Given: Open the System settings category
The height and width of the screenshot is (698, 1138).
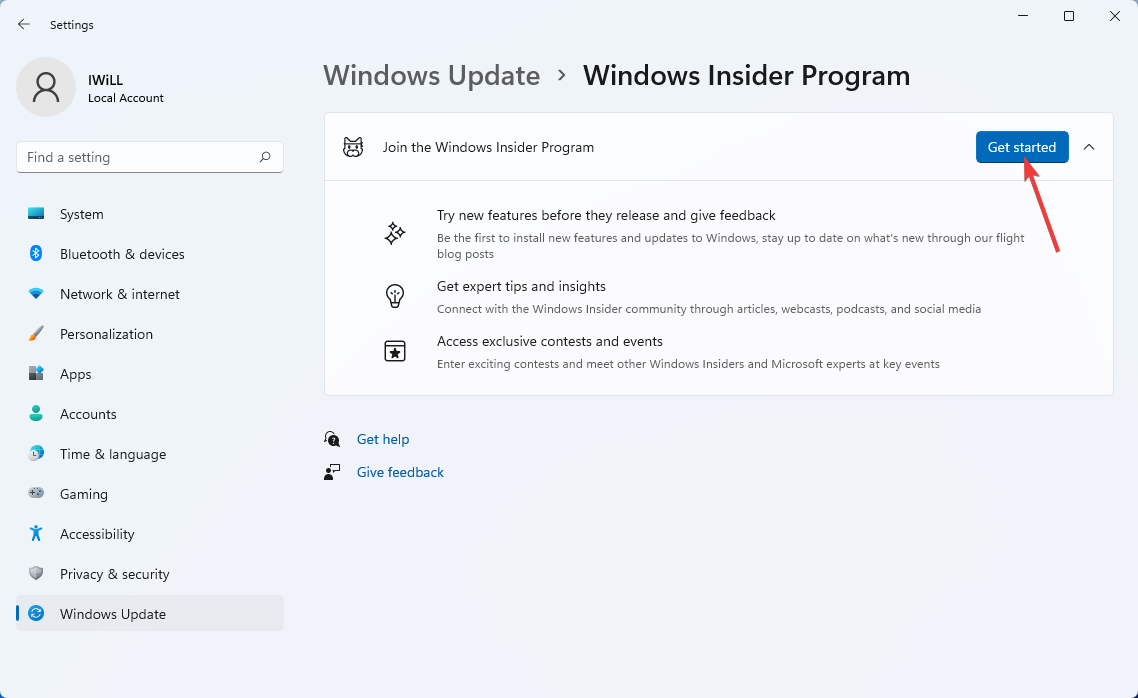Looking at the screenshot, I should tap(150, 214).
